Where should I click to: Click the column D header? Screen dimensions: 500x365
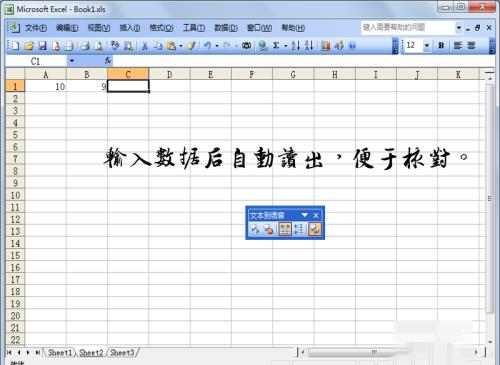coord(169,75)
